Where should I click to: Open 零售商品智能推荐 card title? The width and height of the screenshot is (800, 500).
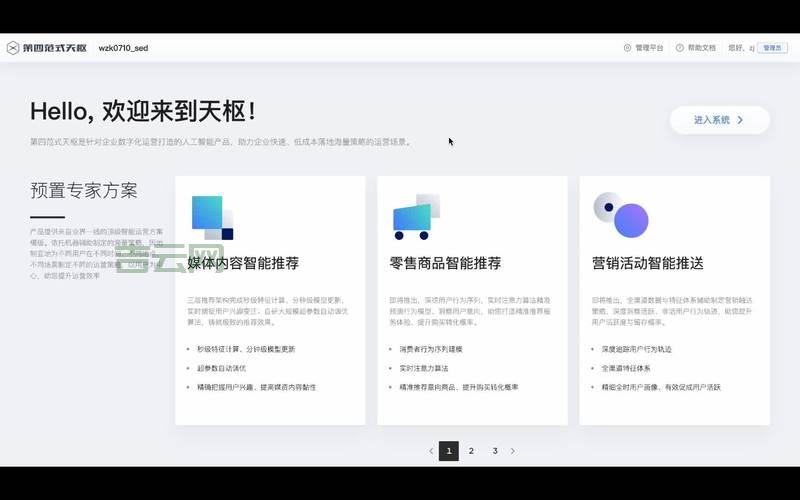(445, 263)
